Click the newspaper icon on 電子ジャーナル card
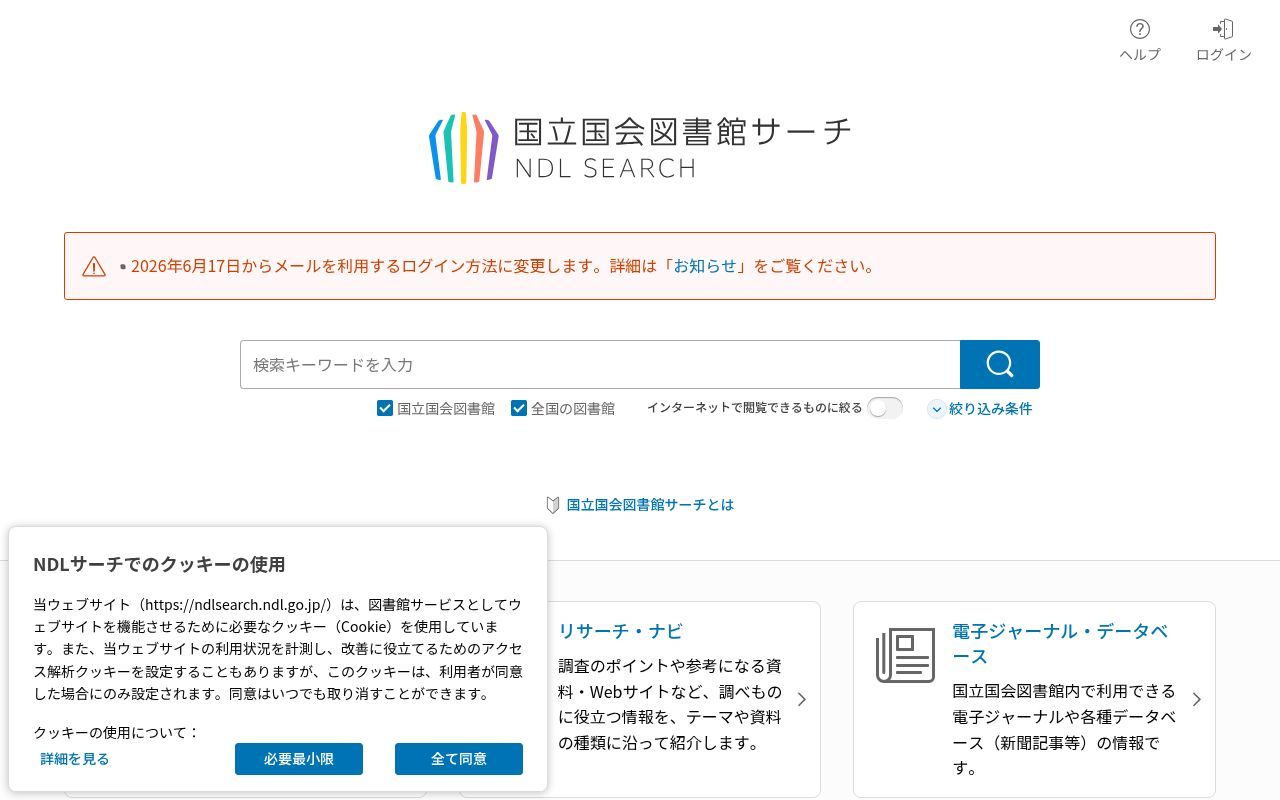Viewport: 1280px width, 800px height. [905, 656]
